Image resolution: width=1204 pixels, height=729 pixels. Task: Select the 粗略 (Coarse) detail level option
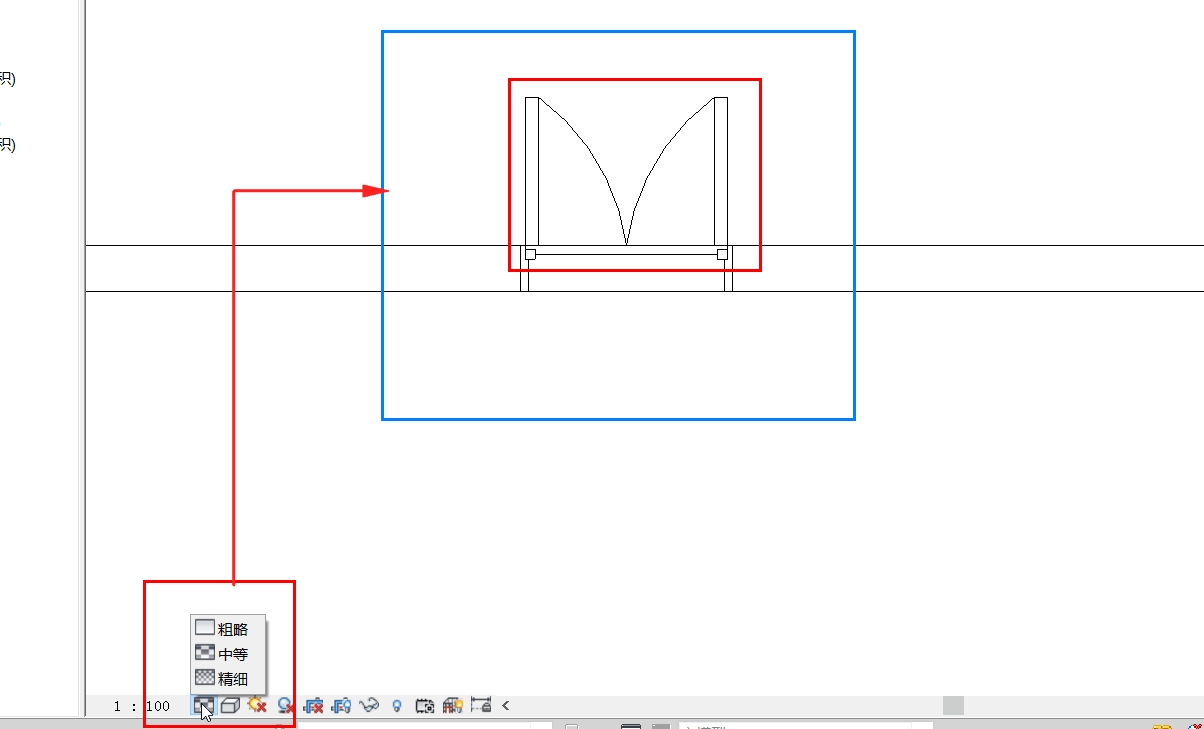click(222, 629)
